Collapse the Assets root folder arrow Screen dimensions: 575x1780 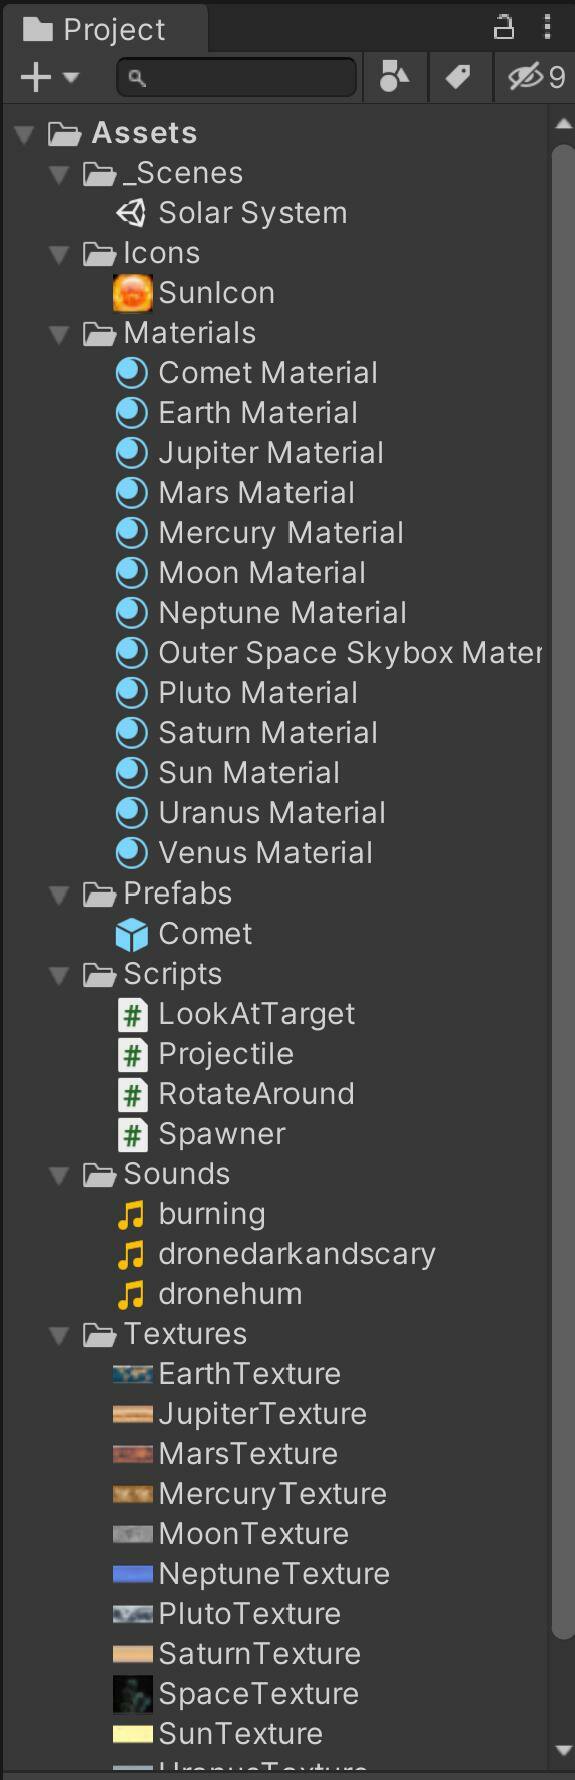point(25,134)
